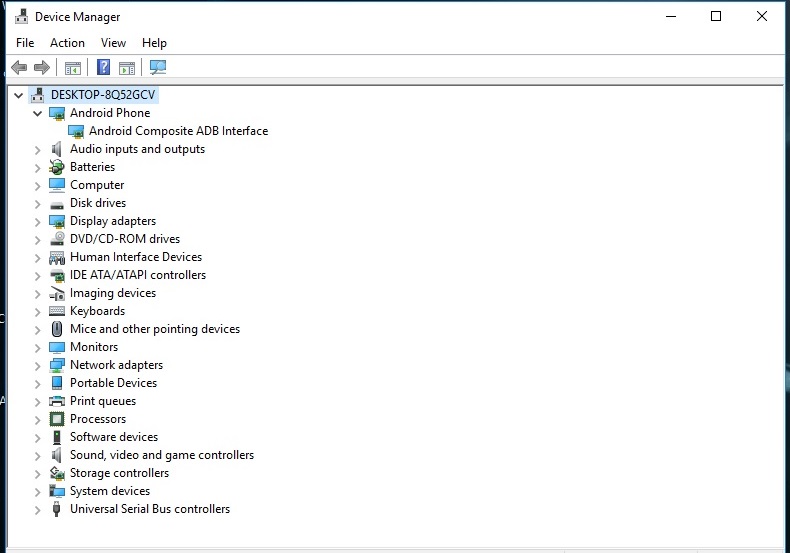
Task: Open the File menu
Action: click(x=25, y=43)
